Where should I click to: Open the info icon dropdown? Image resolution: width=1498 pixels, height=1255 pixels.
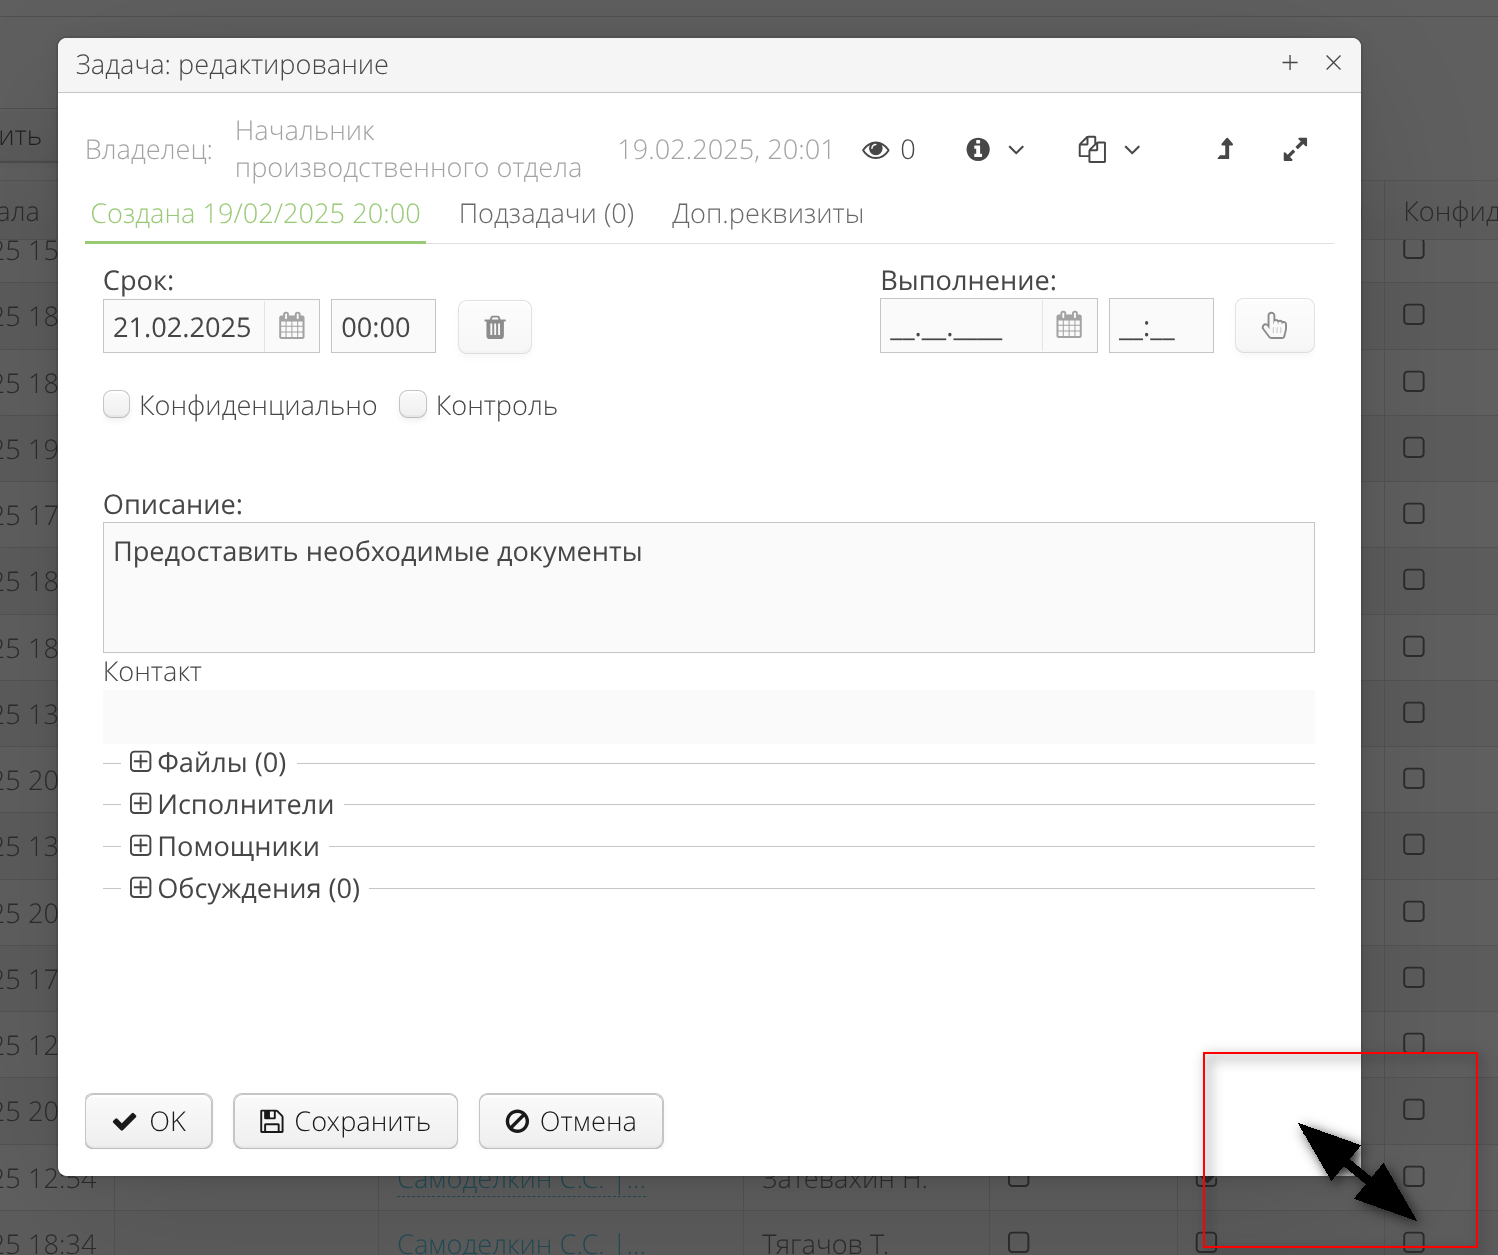click(994, 150)
